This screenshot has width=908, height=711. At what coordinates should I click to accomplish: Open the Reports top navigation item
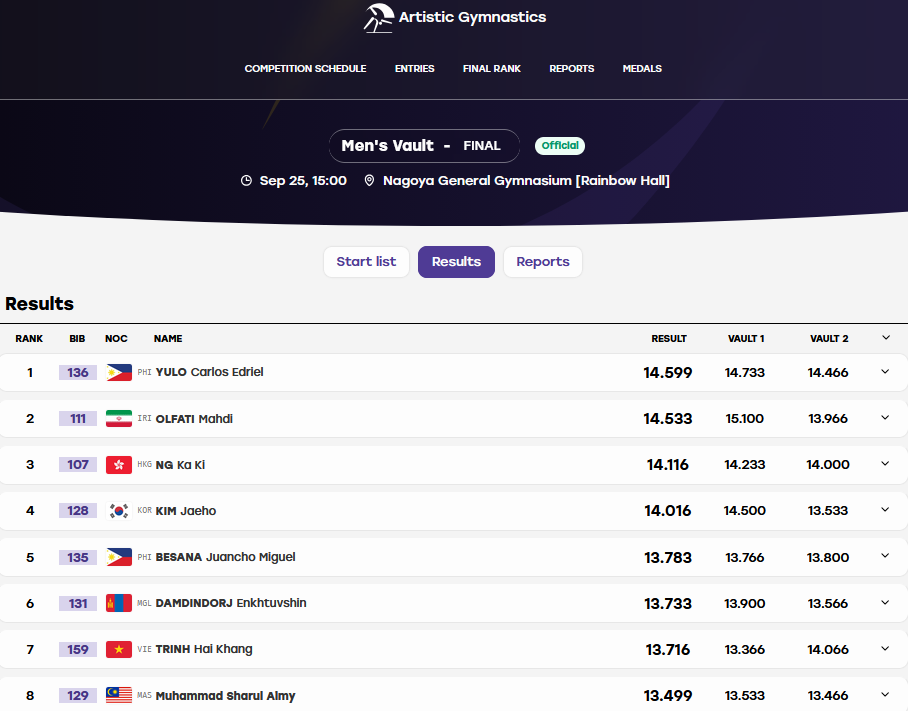coord(572,68)
